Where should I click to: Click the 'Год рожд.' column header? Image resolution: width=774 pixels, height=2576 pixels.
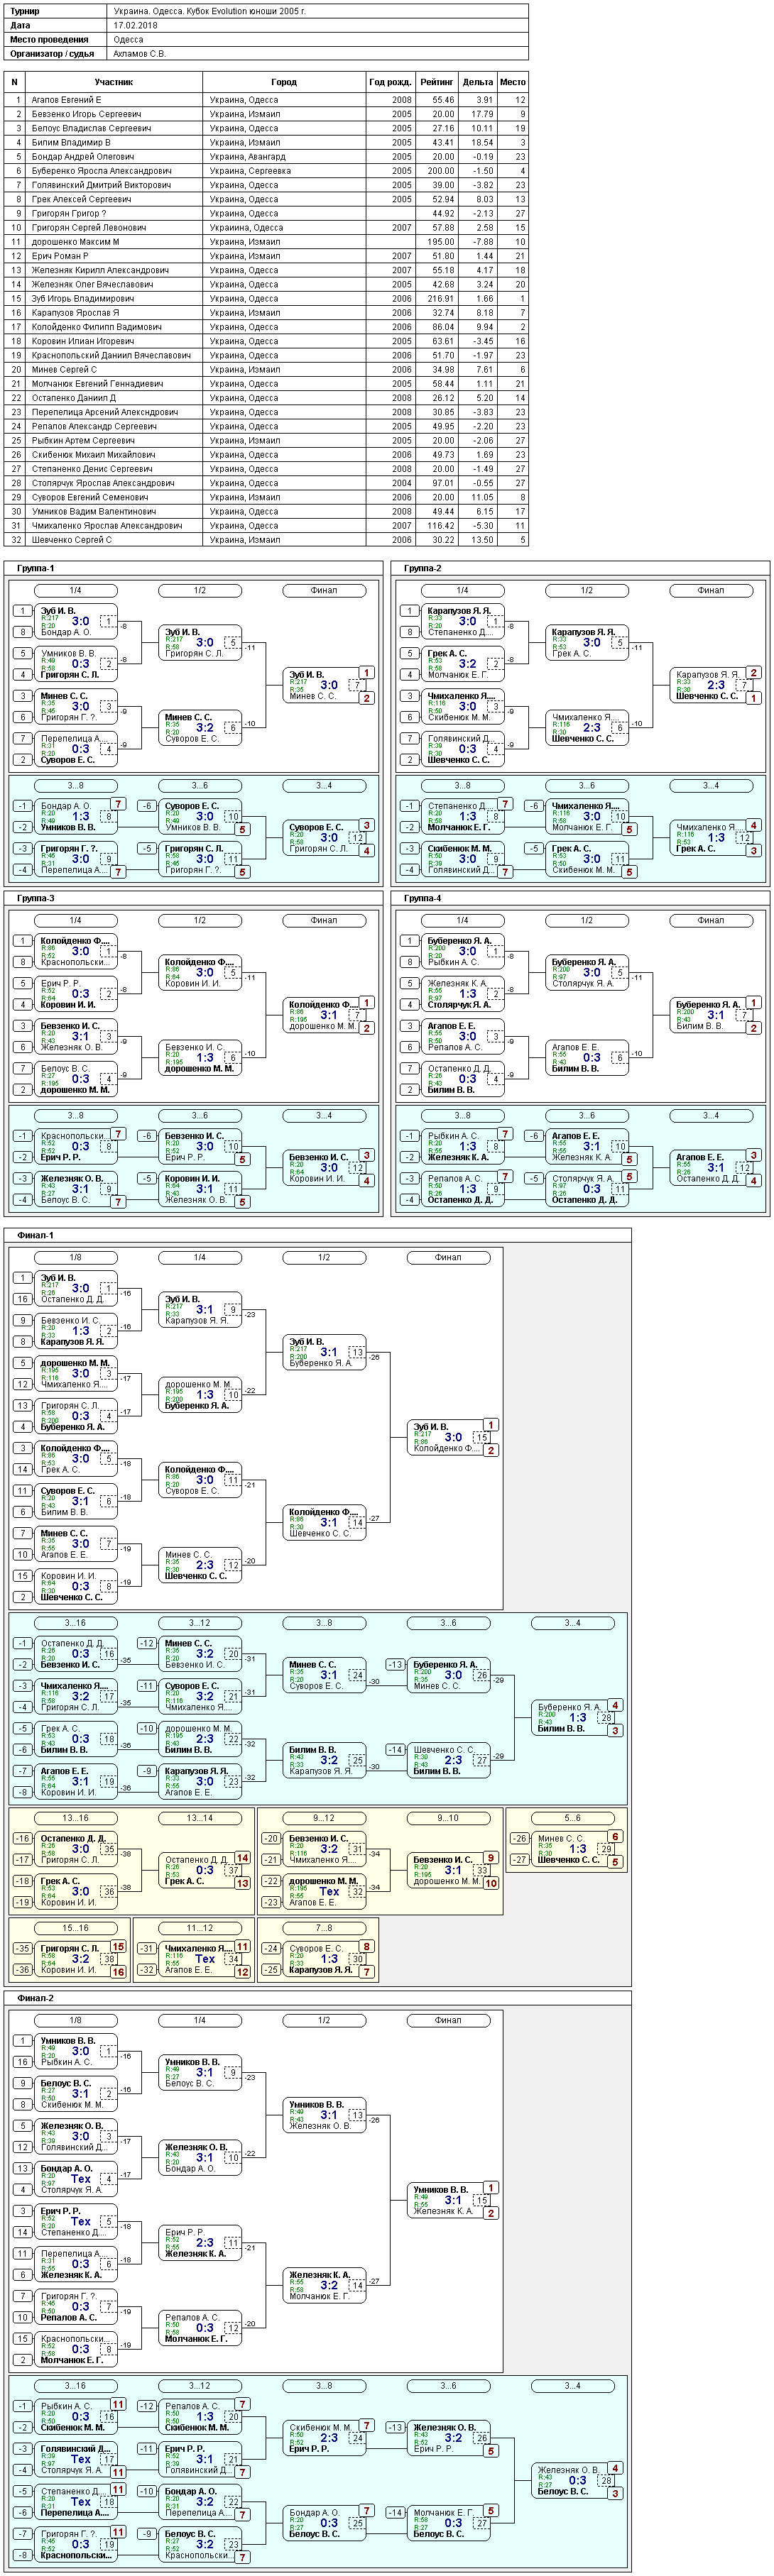click(x=390, y=82)
